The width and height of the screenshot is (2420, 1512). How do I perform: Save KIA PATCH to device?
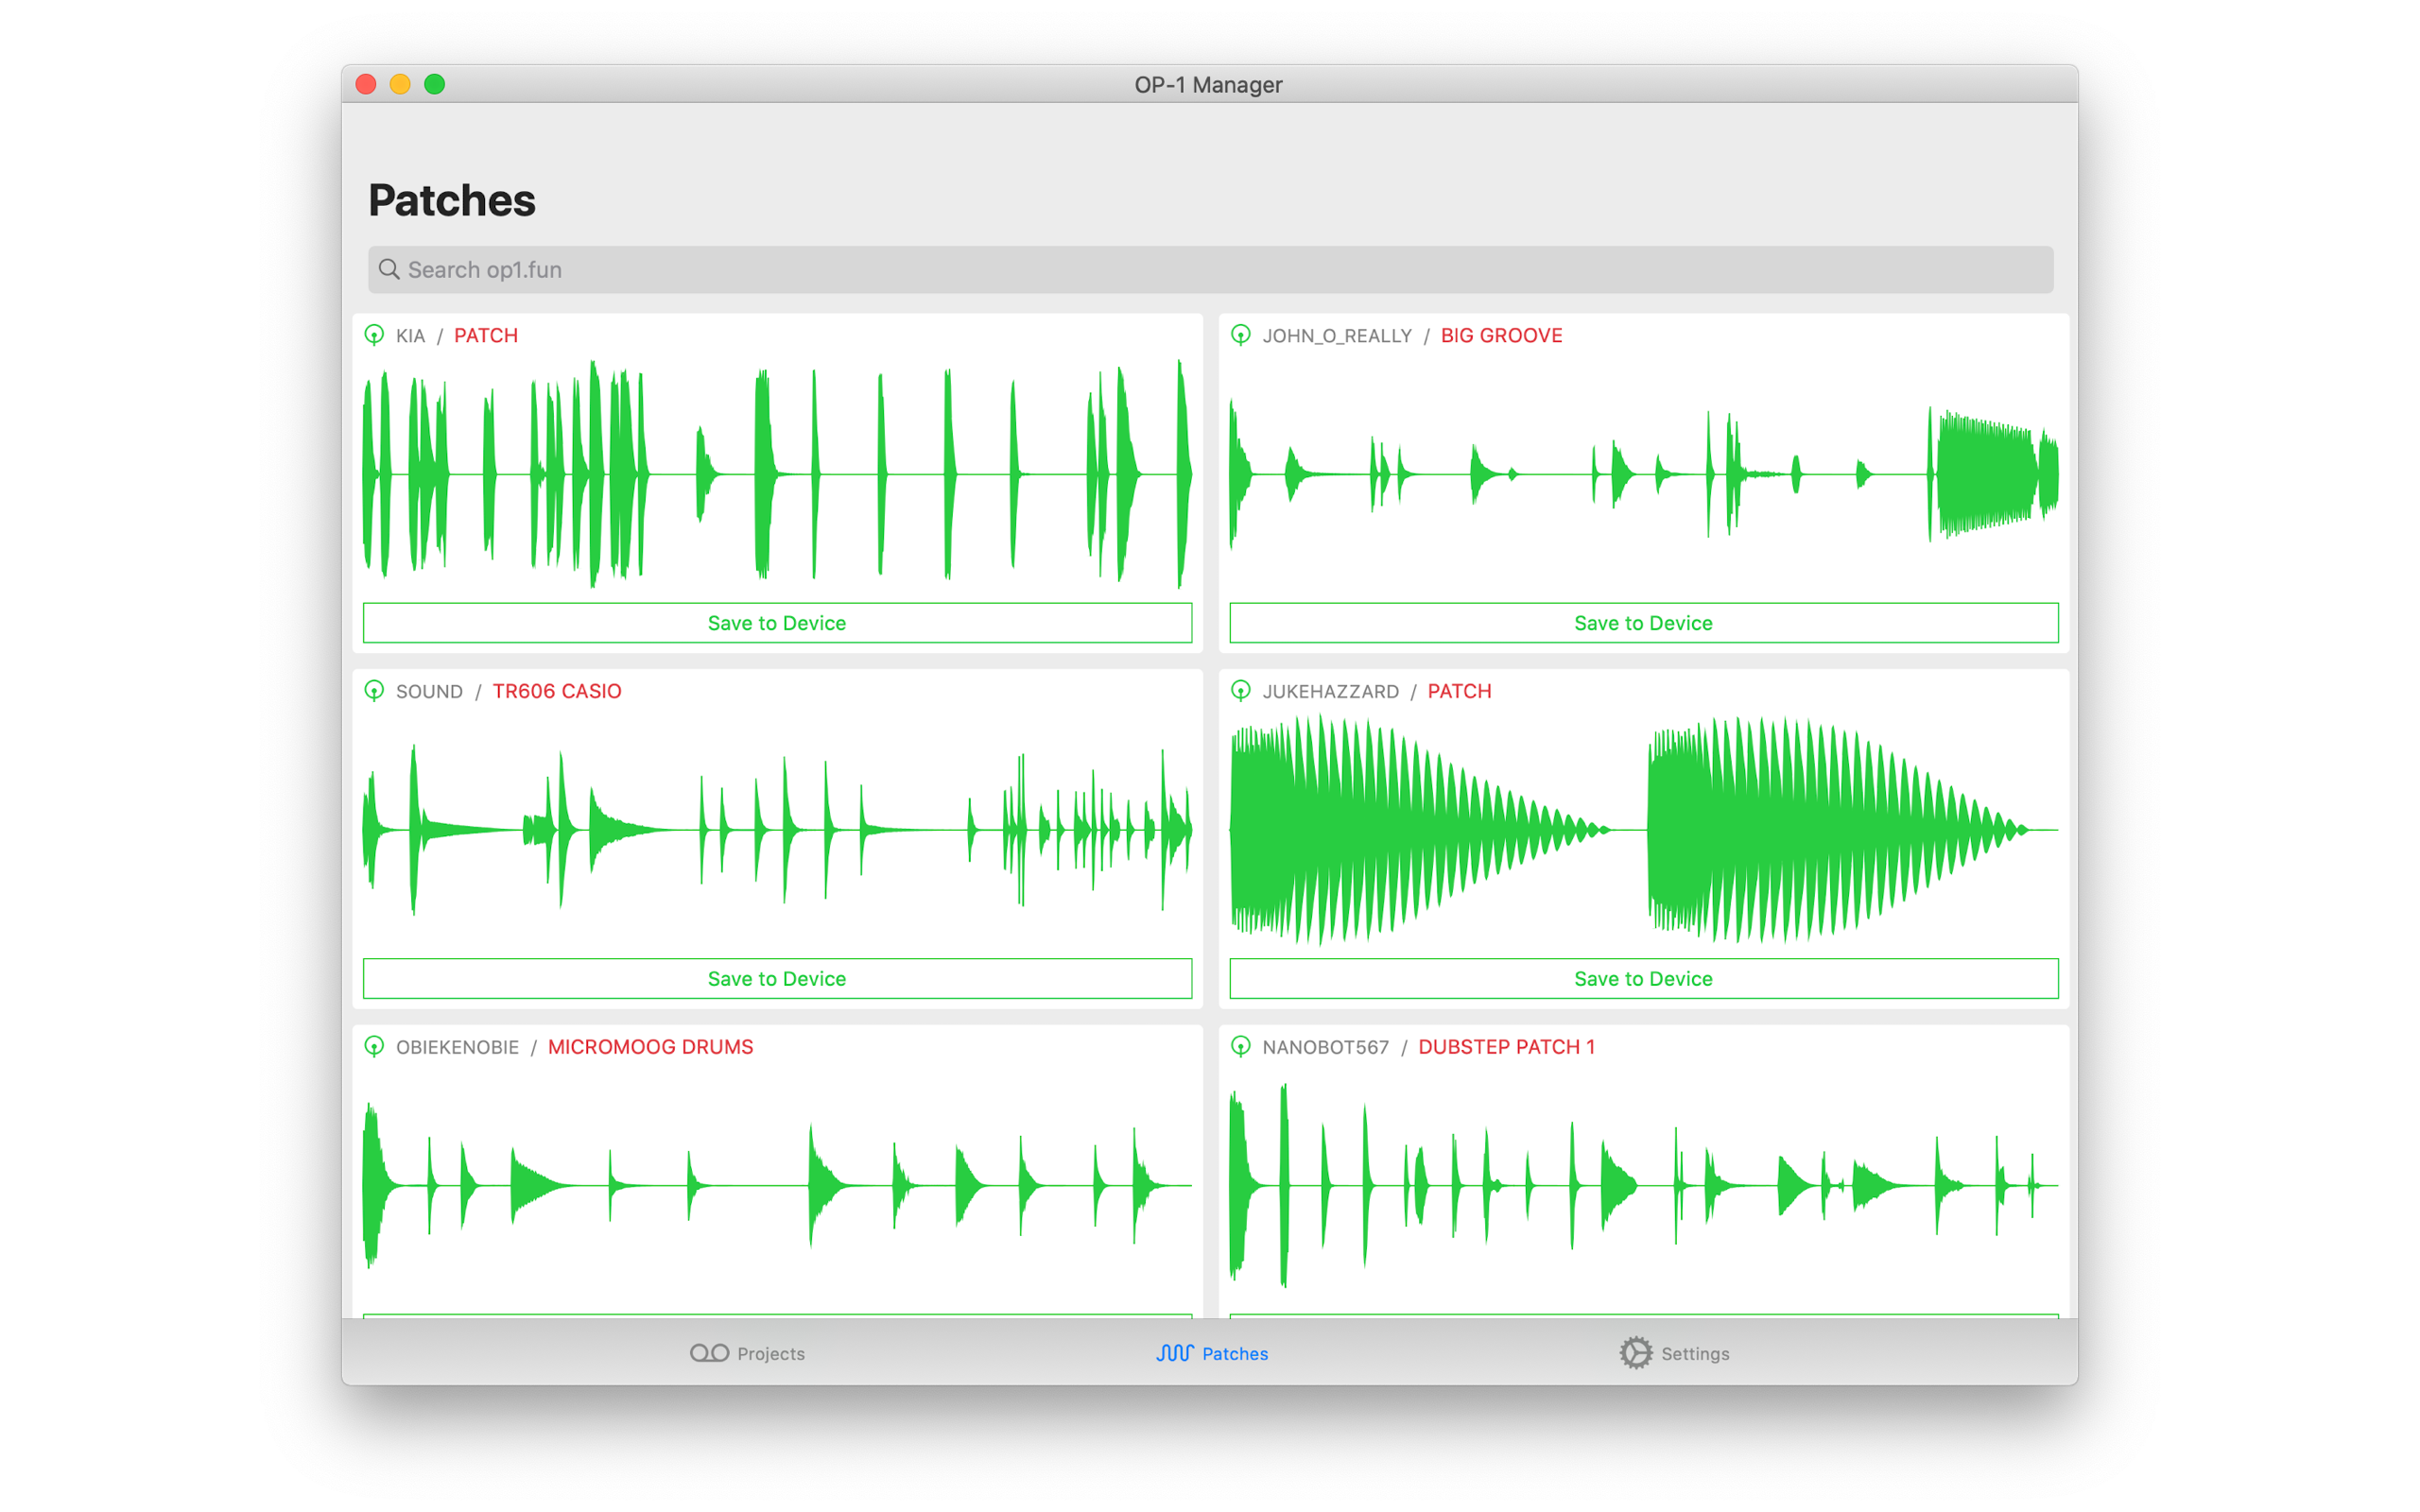[x=777, y=623]
